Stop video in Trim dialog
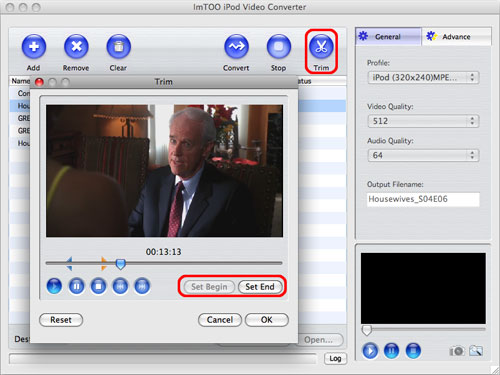The width and height of the screenshot is (500, 375). [x=98, y=286]
